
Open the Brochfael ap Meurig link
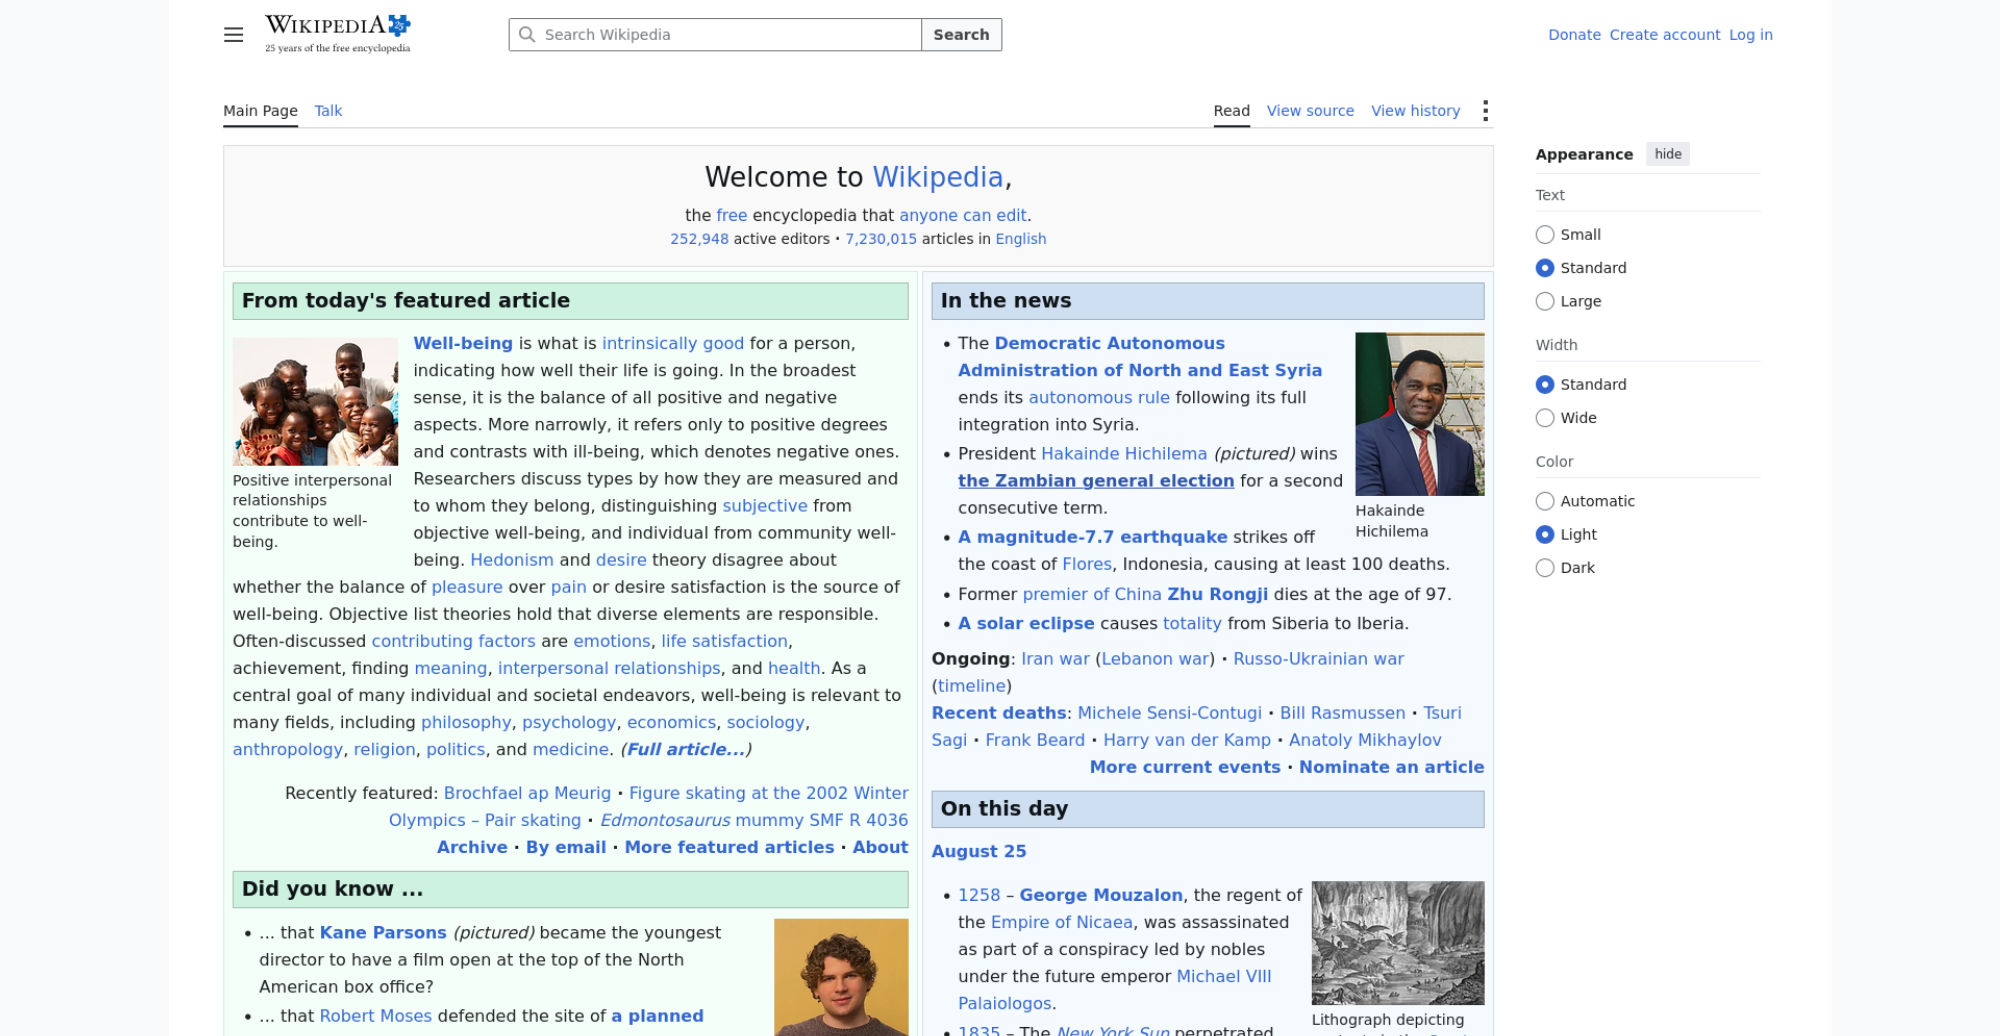527,793
